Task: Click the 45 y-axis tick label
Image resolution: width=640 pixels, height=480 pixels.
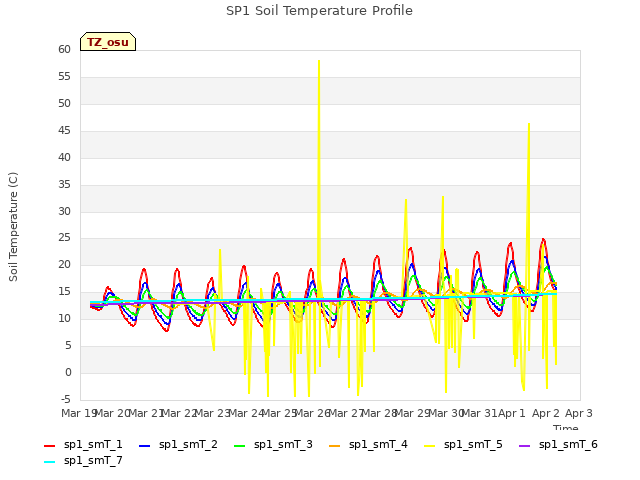Action: click(x=64, y=131)
